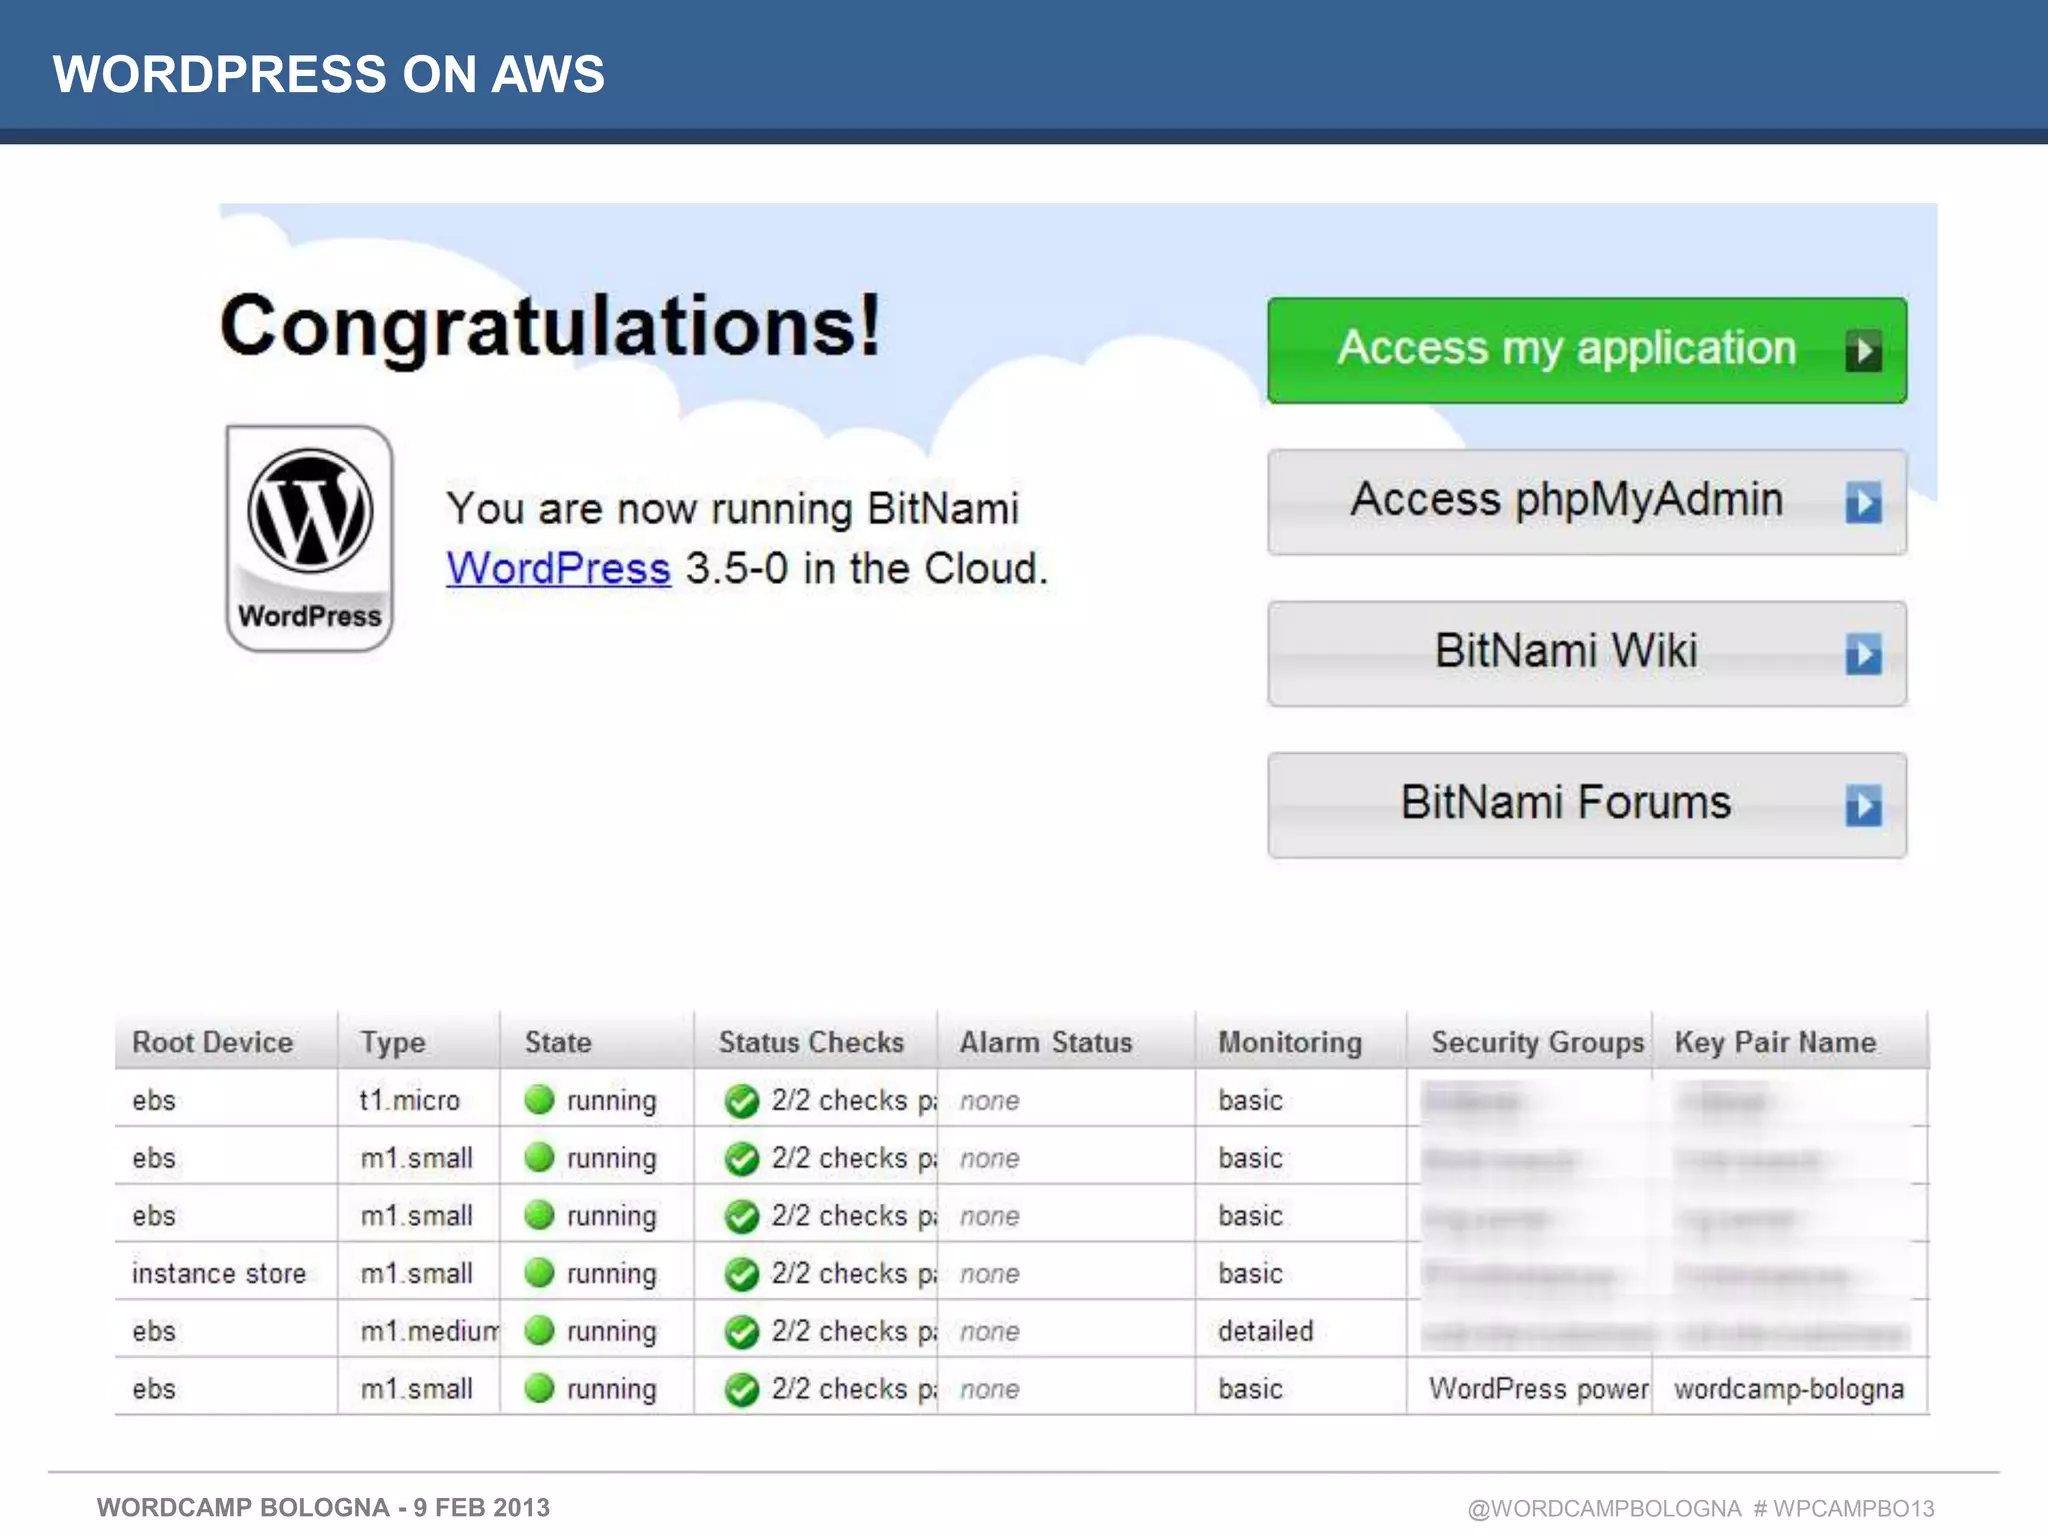This screenshot has height=1536, width=2048.
Task: Click green checkmark icon in t1.micro row
Action: point(742,1101)
